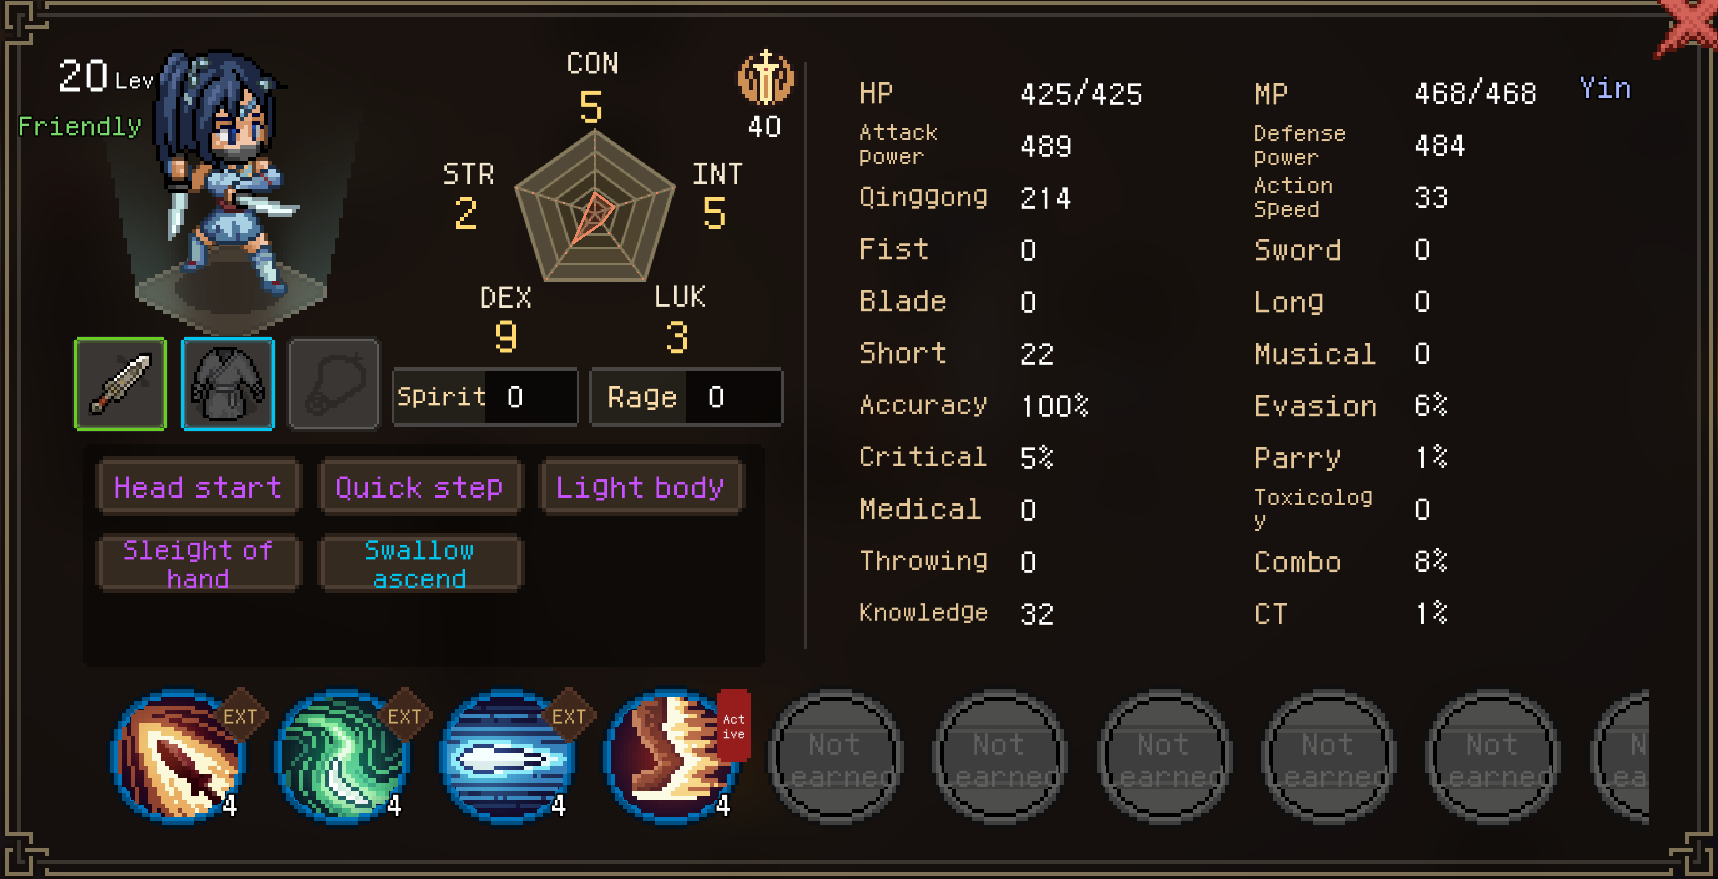Select the boot kick Active skill icon
This screenshot has height=879, width=1718.
(x=671, y=756)
